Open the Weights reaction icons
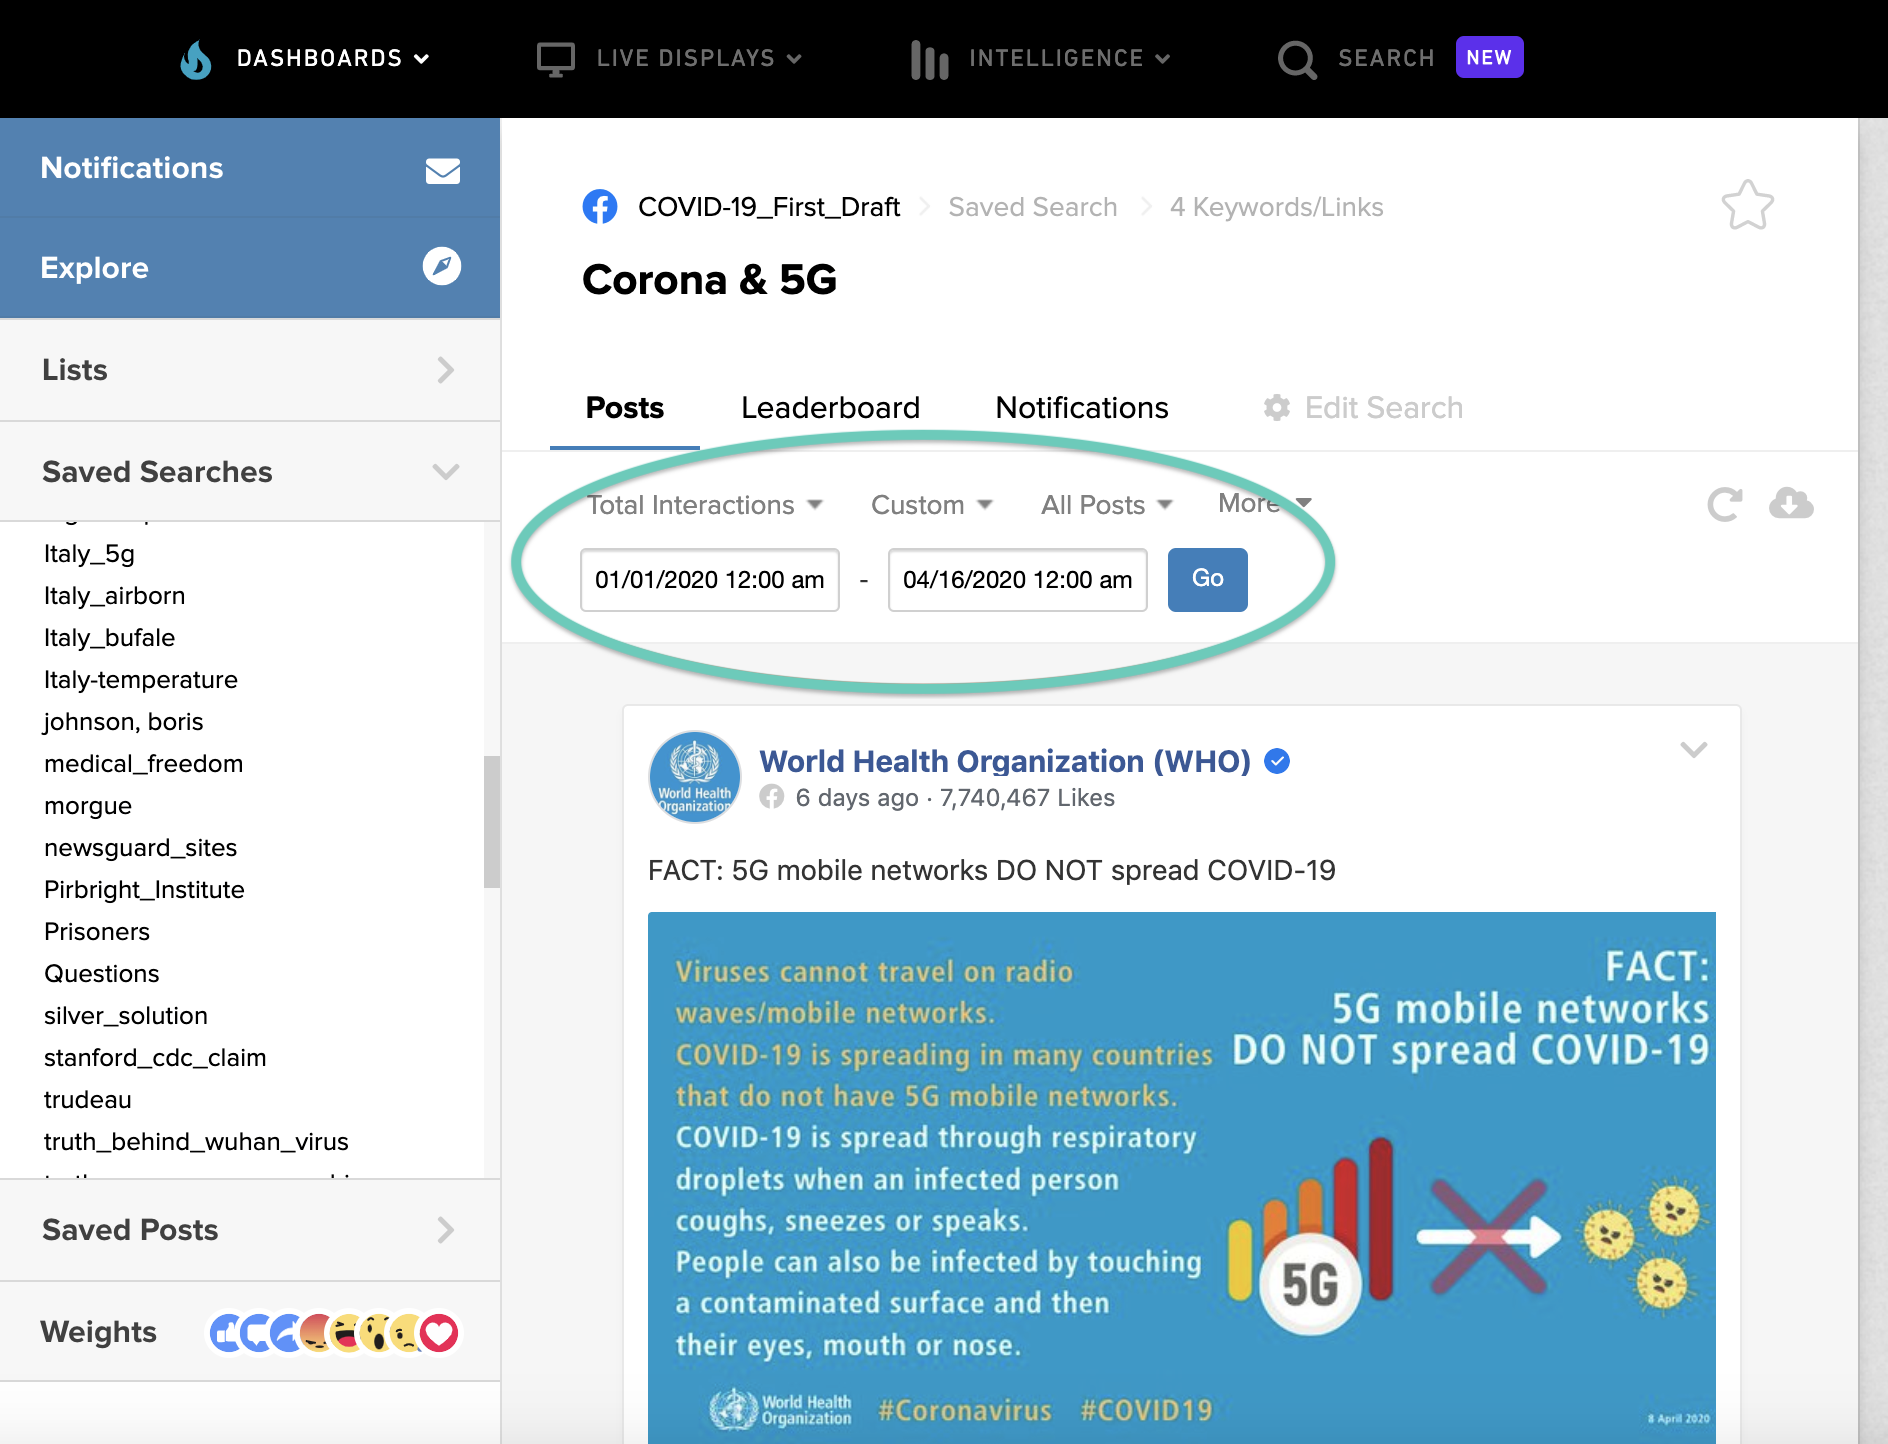1888x1444 pixels. 333,1332
